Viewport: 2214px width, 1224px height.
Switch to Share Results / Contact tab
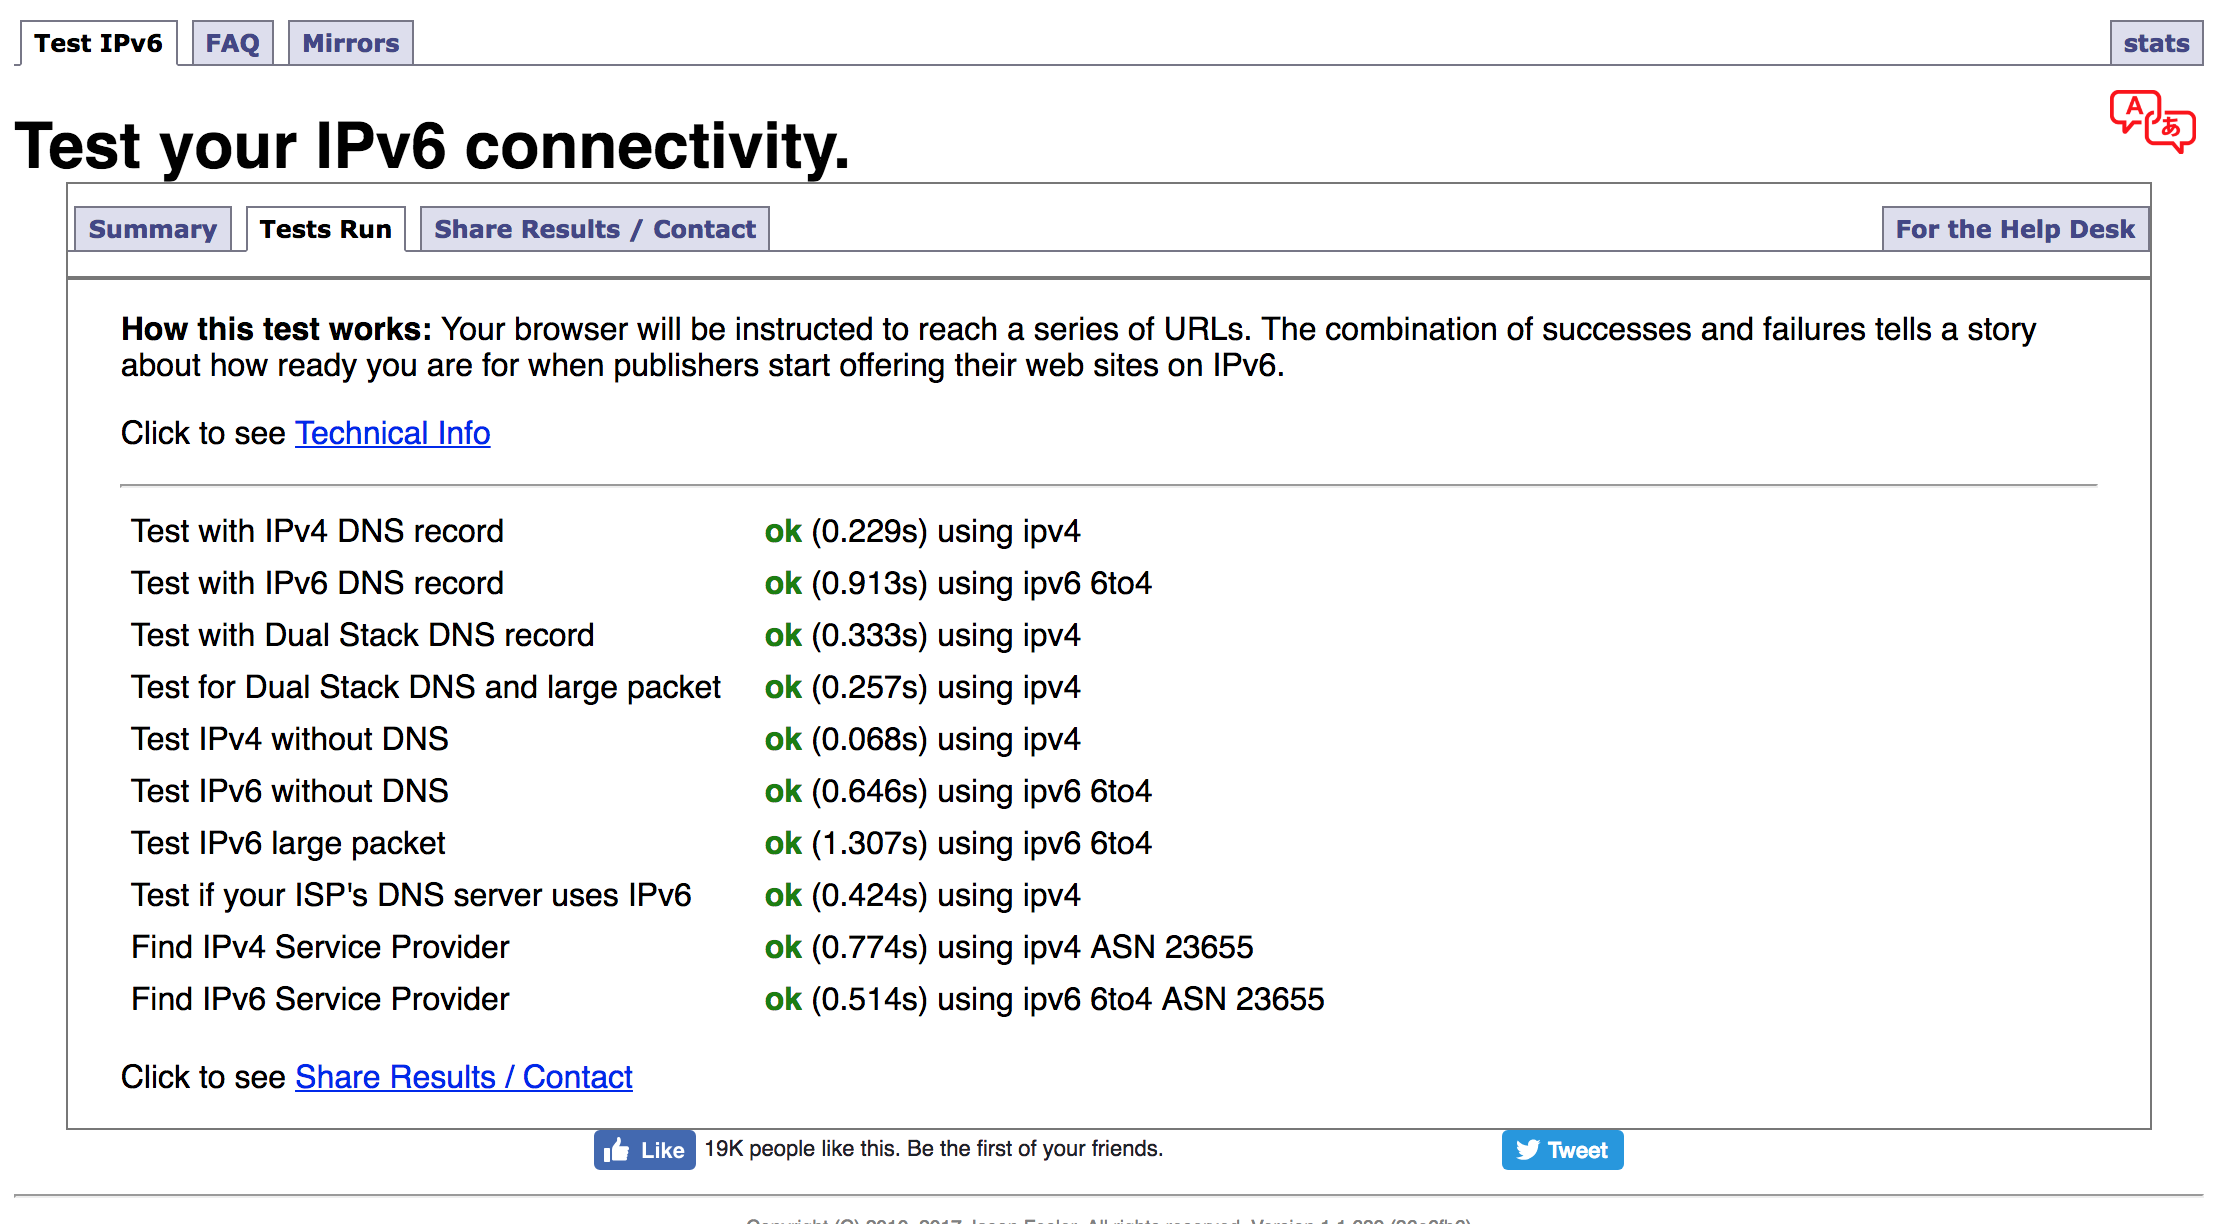point(594,229)
